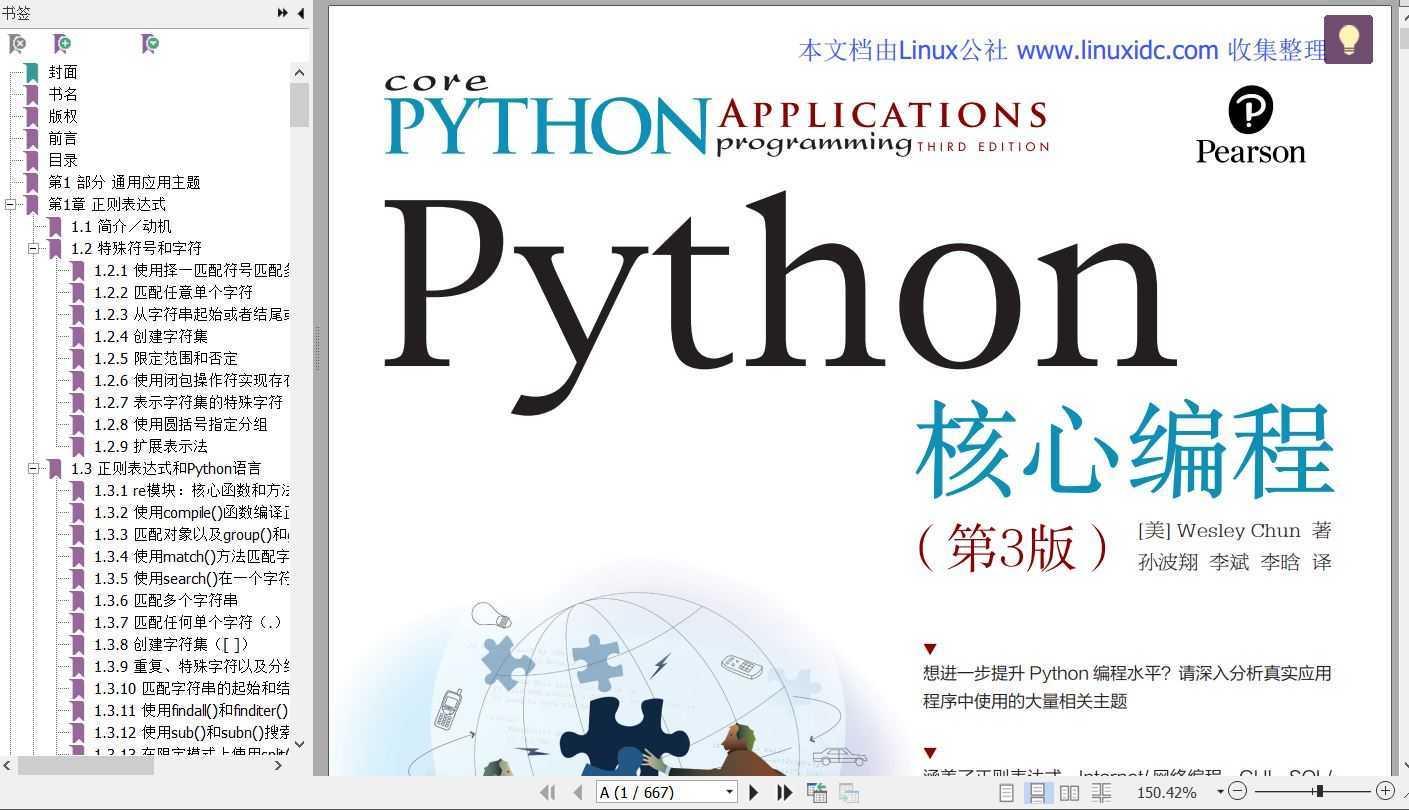Zoom in with the plus button
The image size is (1409, 810).
[x=1385, y=791]
